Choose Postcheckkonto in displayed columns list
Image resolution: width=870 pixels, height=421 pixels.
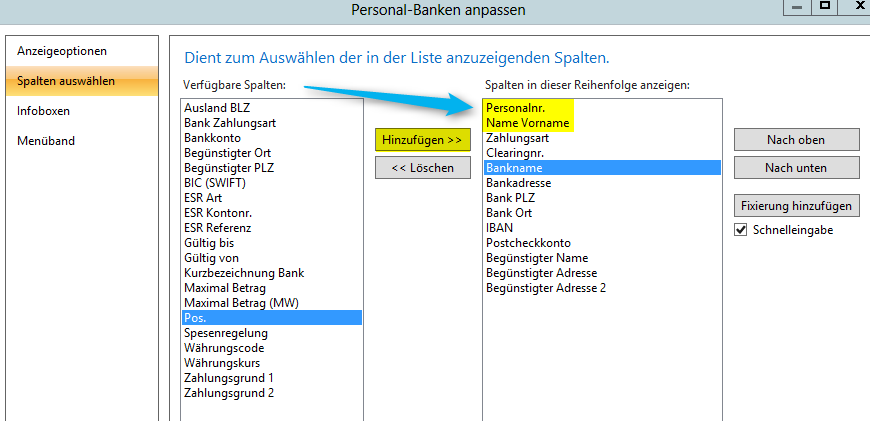pyautogui.click(x=528, y=243)
